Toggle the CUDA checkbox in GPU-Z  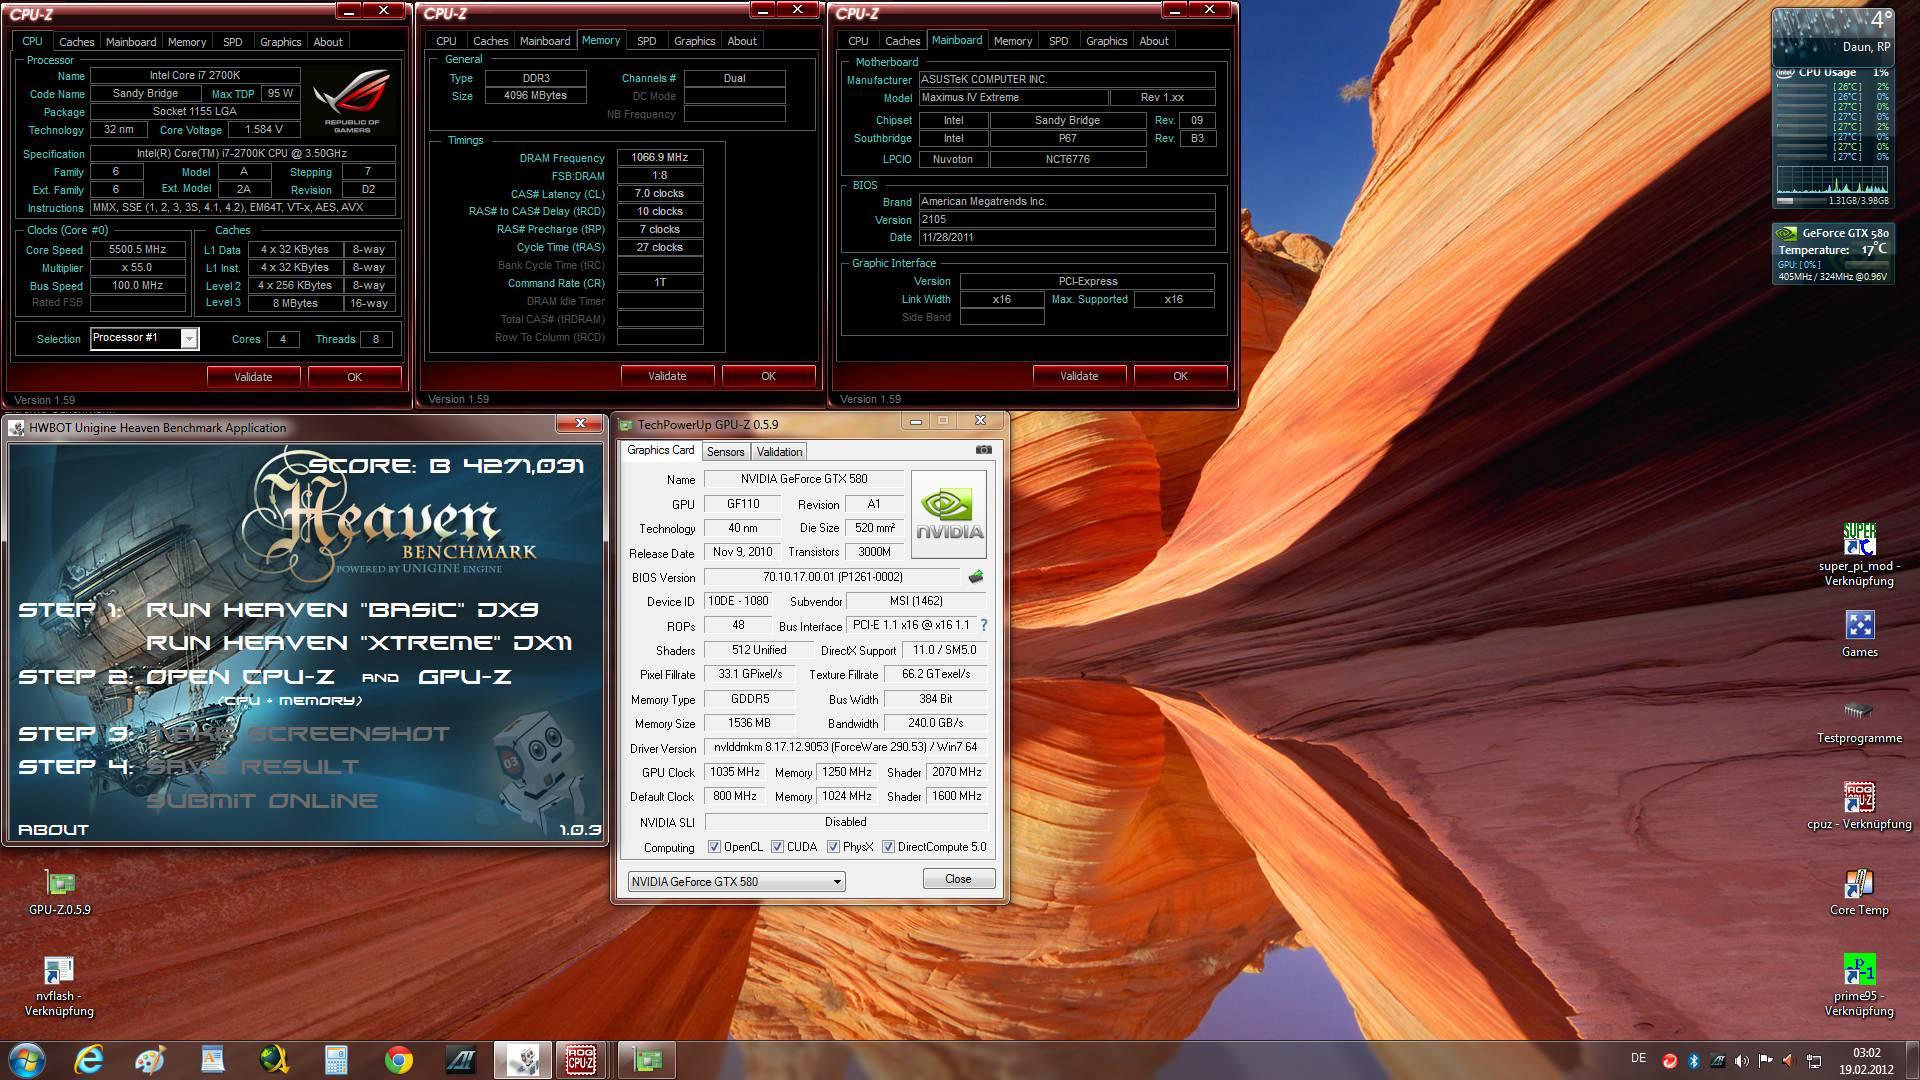777,846
